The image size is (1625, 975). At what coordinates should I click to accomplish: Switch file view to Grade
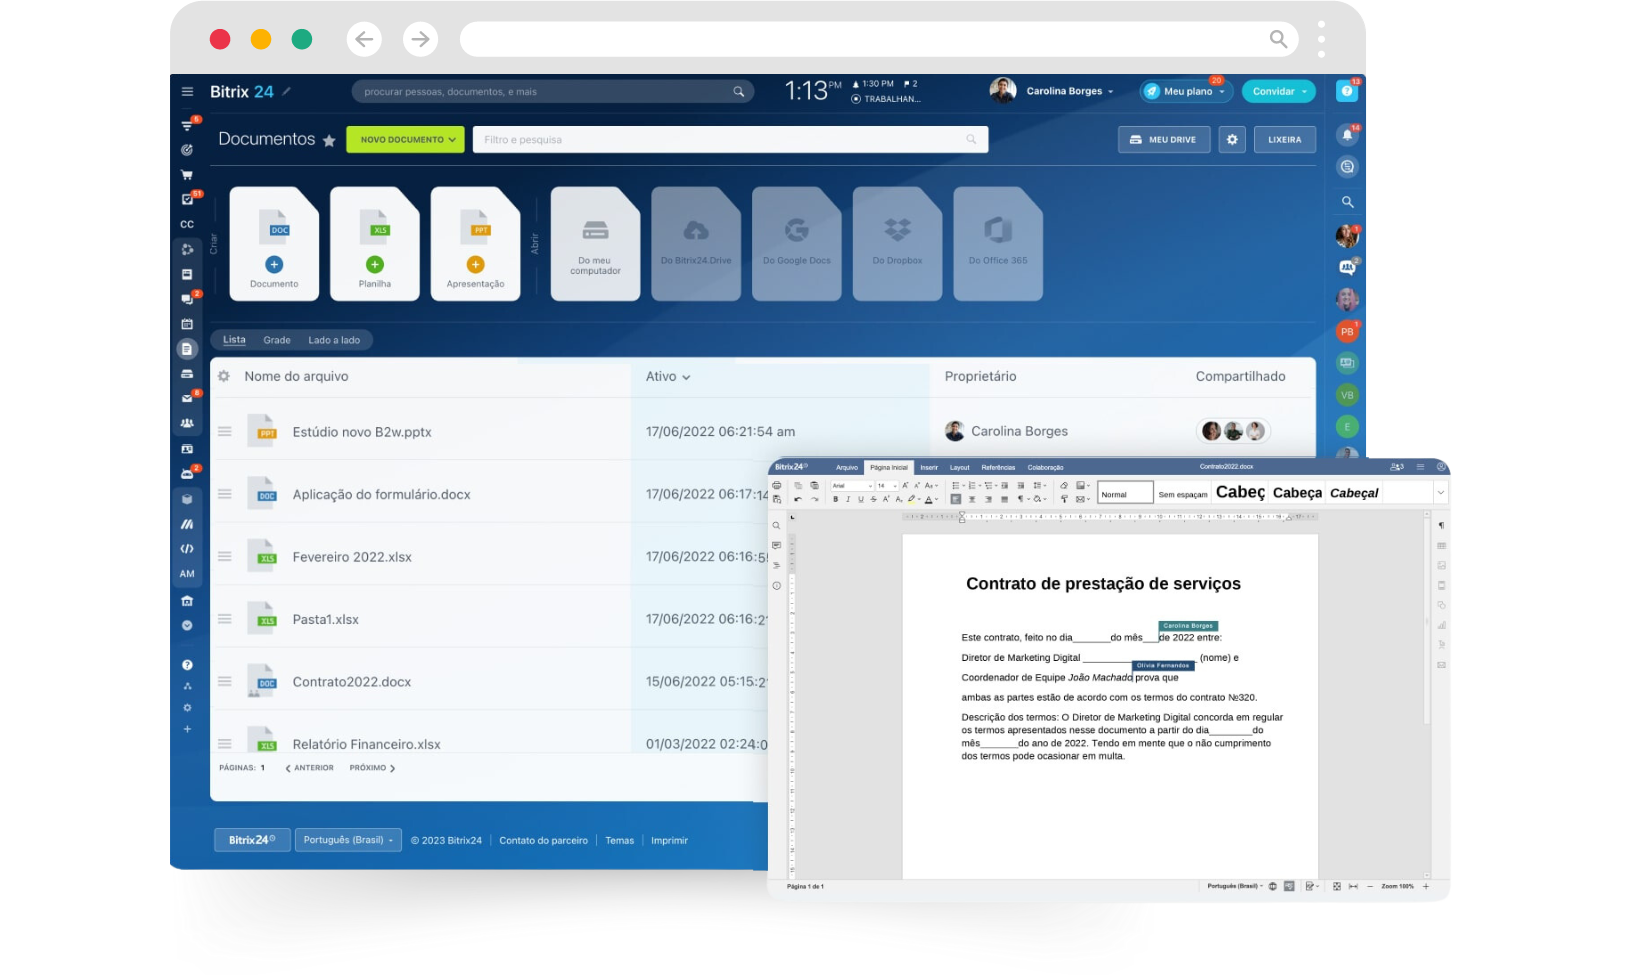tap(277, 340)
